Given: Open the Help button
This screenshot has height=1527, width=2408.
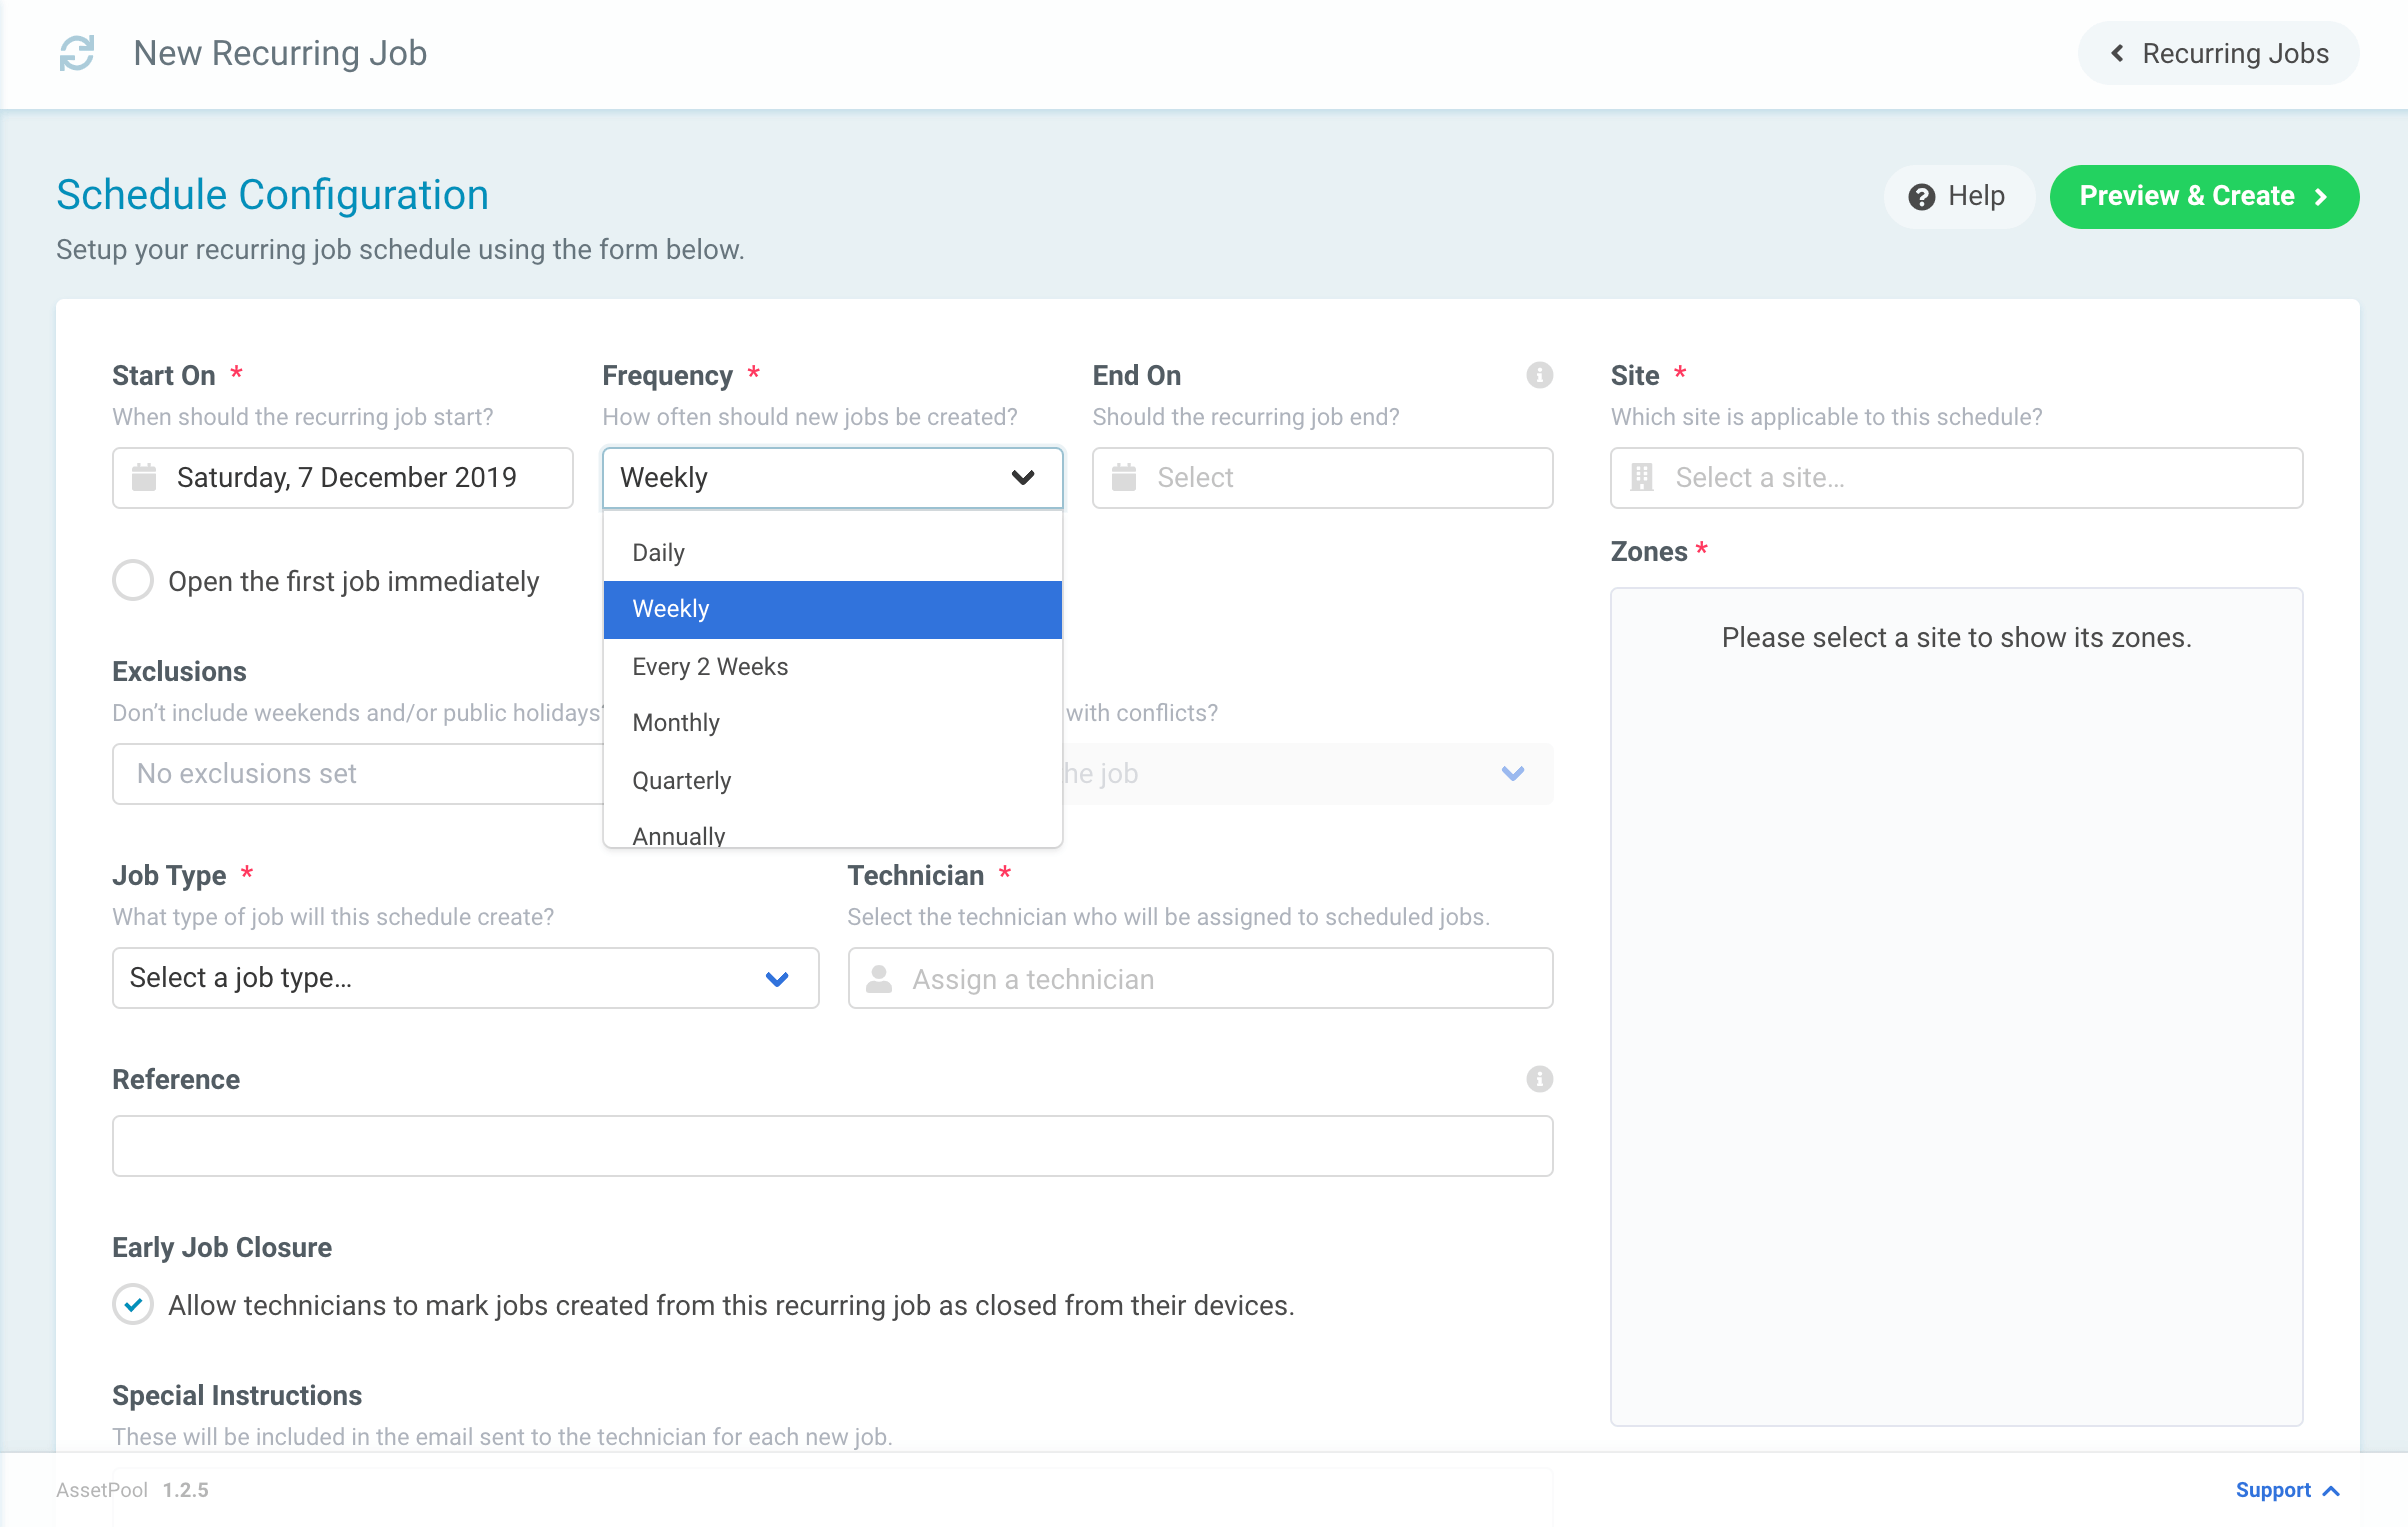Looking at the screenshot, I should (1959, 196).
